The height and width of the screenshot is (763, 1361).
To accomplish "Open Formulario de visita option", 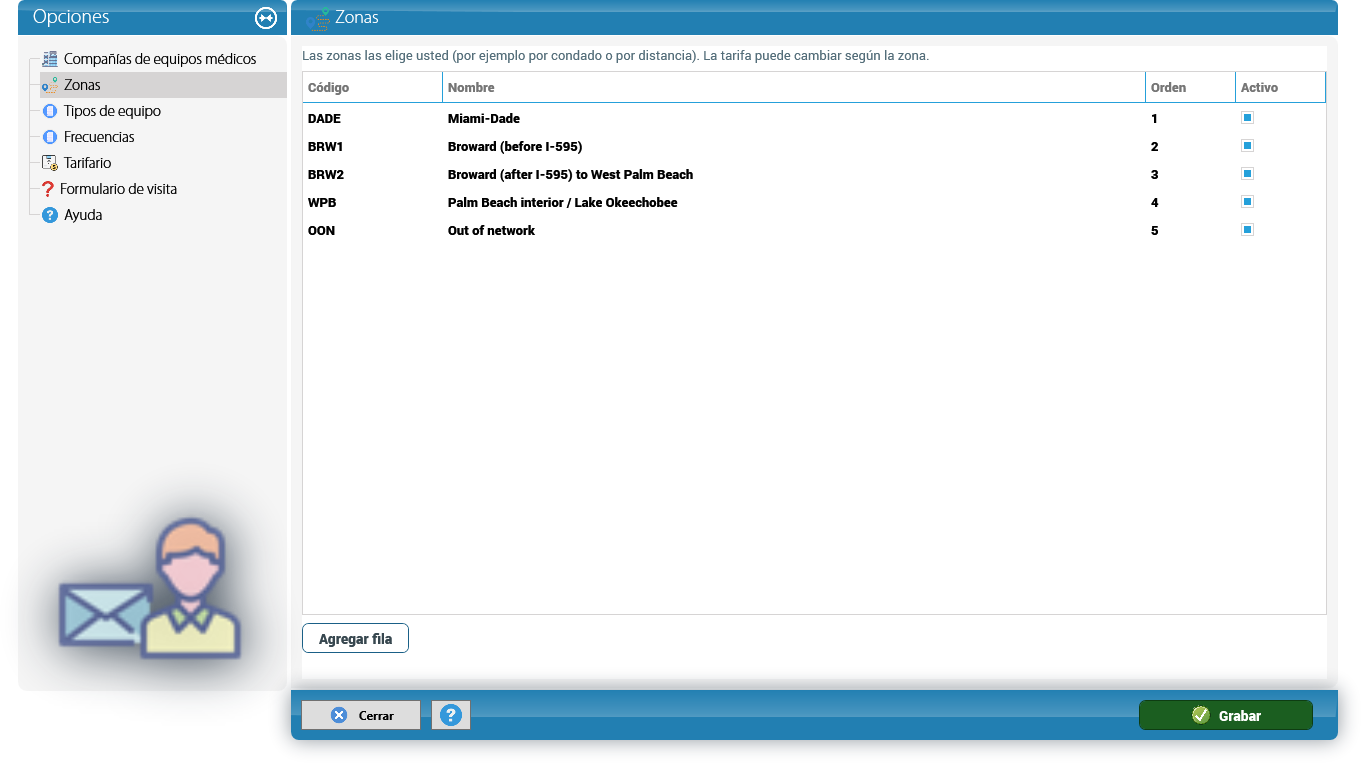I will pyautogui.click(x=118, y=189).
